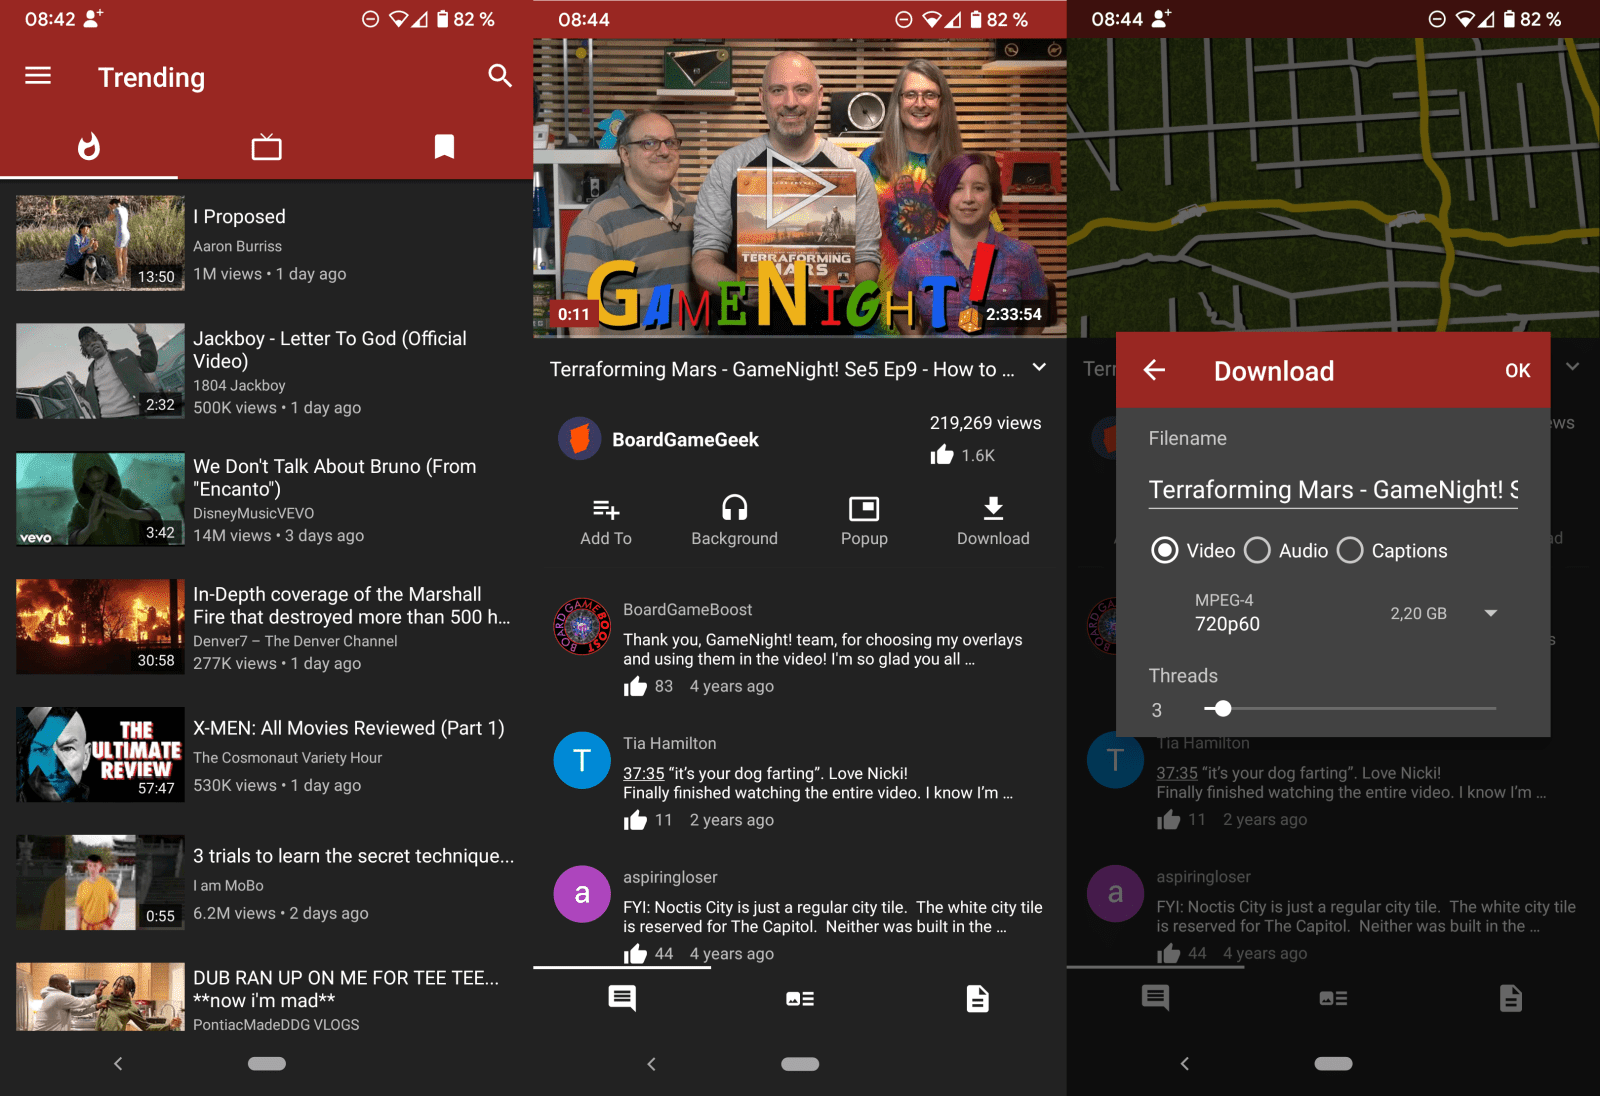
Task: Edit the Filename text field
Action: [x=1333, y=490]
